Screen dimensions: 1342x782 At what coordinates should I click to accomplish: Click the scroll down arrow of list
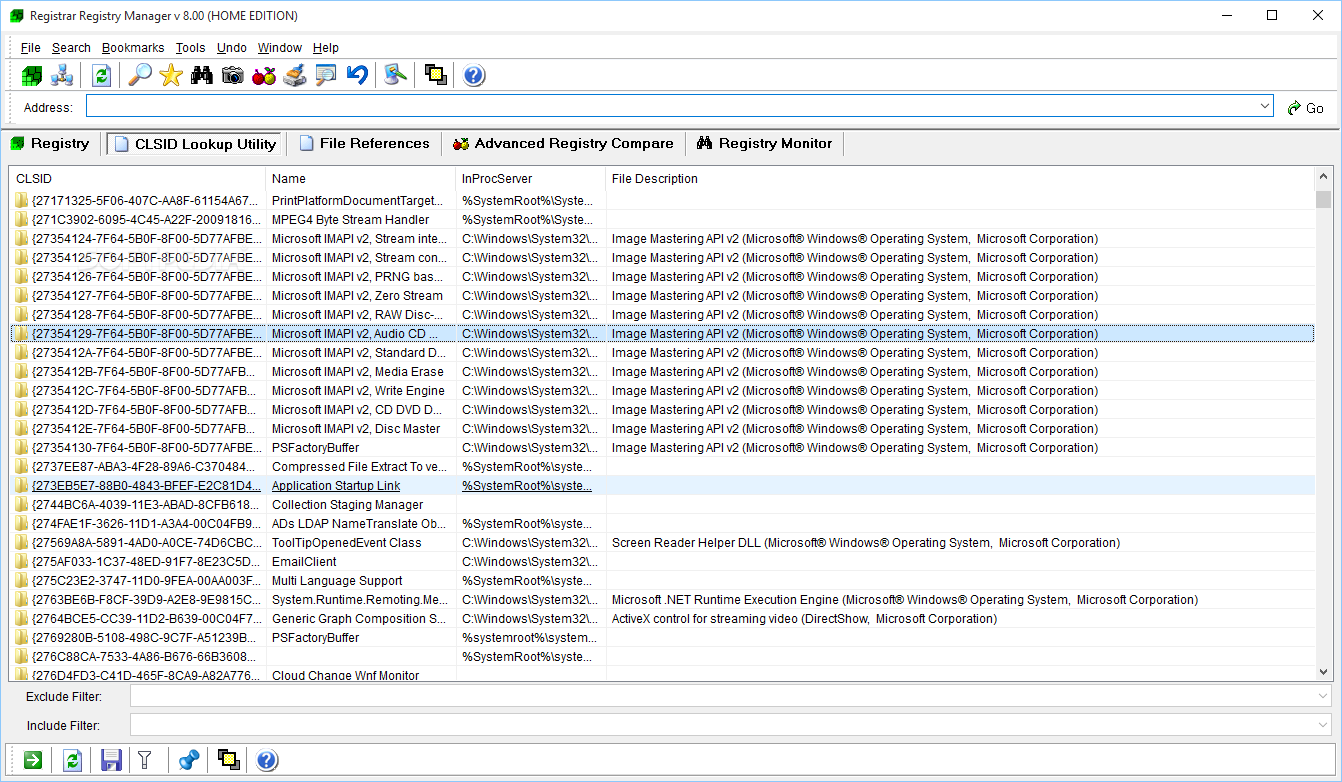pyautogui.click(x=1323, y=673)
